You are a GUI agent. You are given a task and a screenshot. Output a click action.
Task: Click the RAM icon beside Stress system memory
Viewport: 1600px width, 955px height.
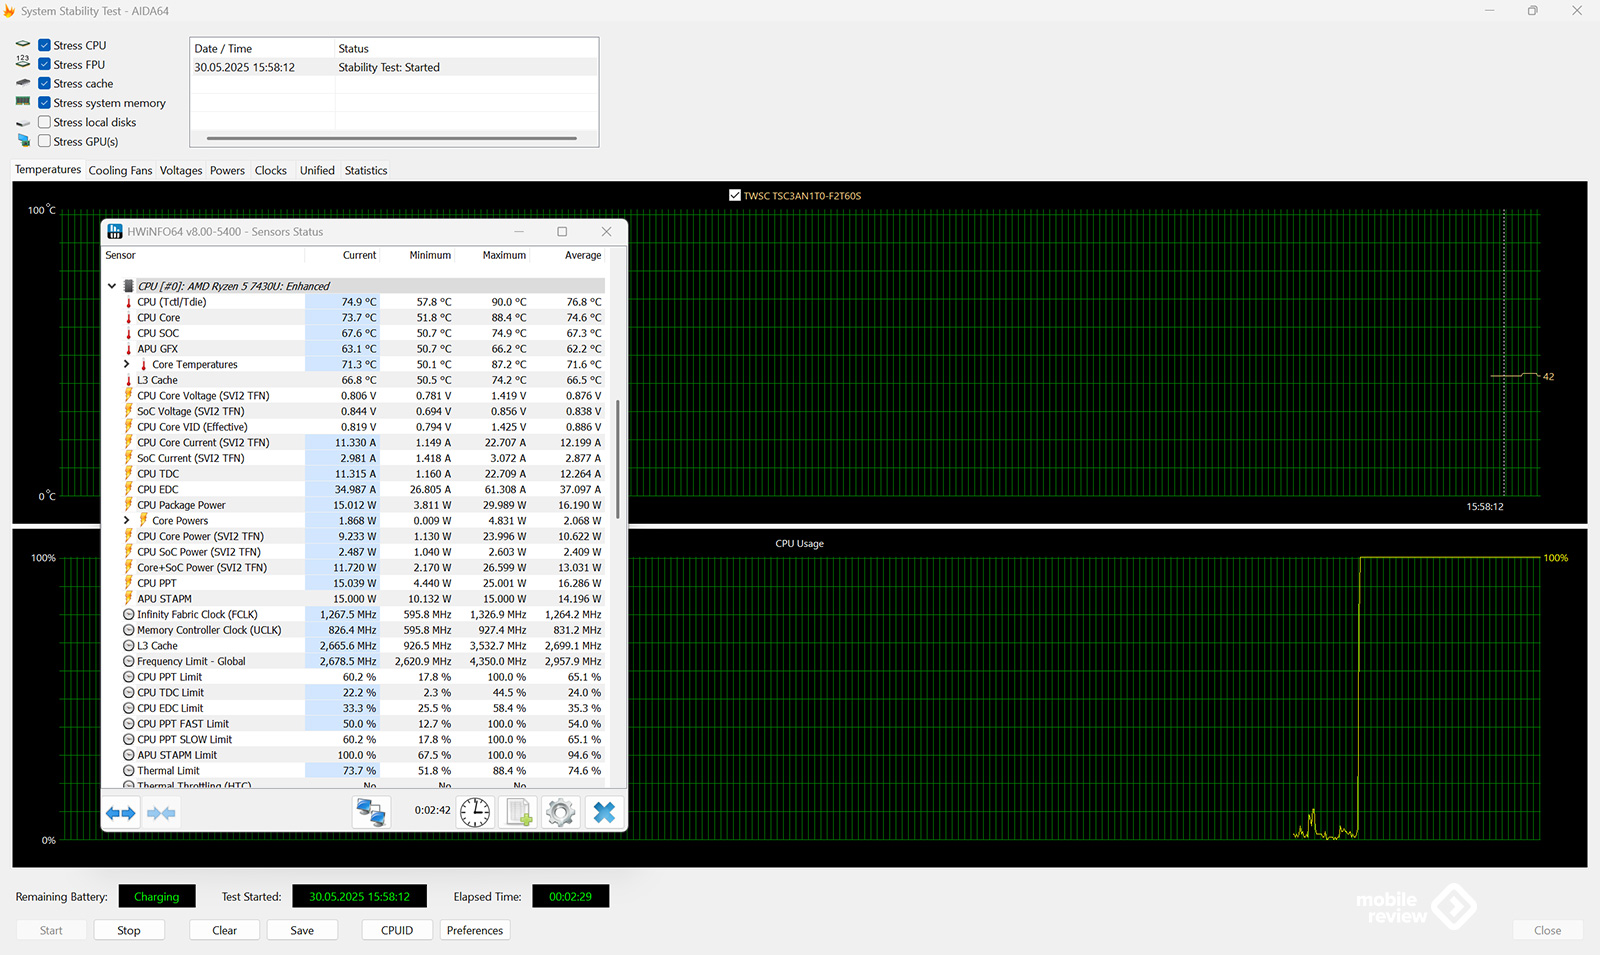tap(23, 102)
